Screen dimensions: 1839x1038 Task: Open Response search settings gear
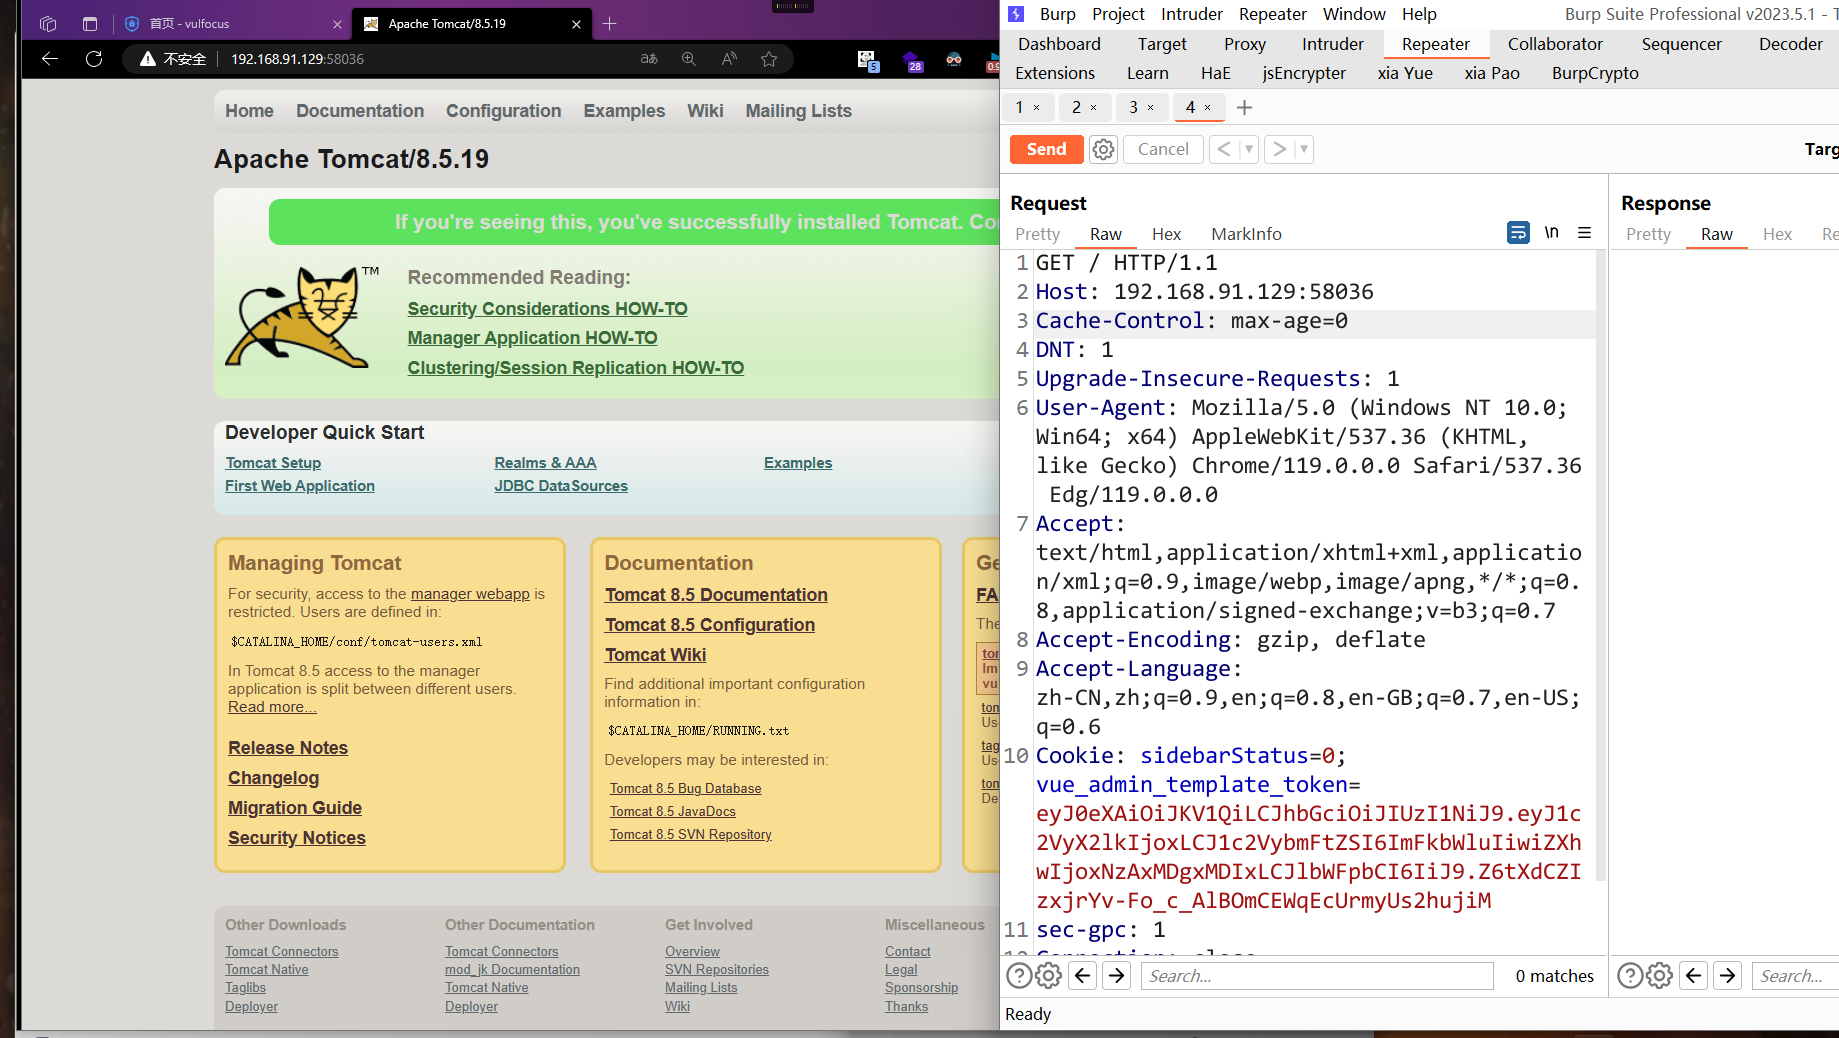tap(1659, 976)
